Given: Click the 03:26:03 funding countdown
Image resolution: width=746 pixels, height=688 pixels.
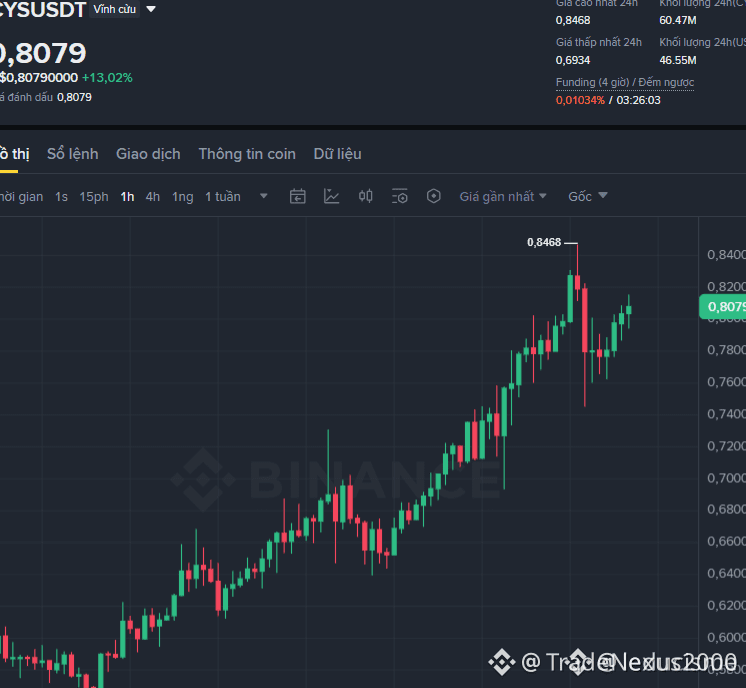Looking at the screenshot, I should click(x=638, y=100).
